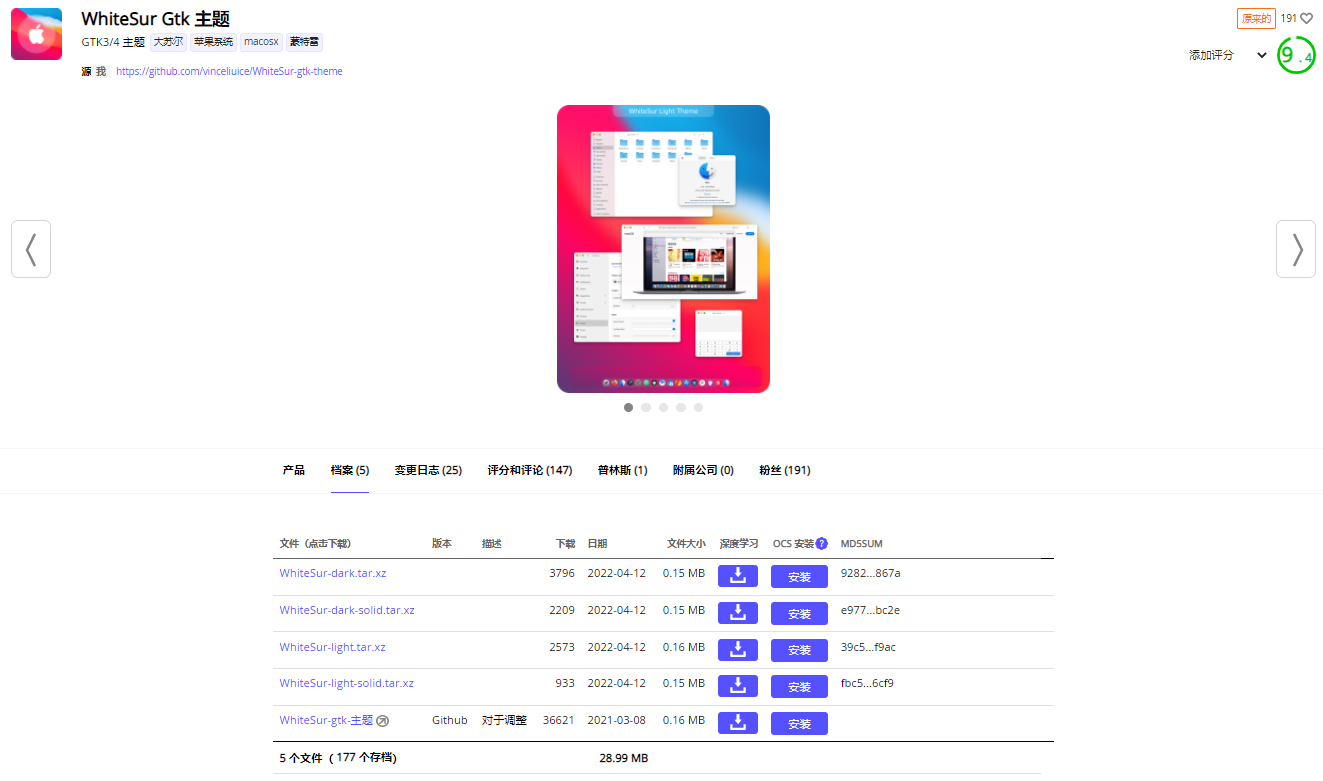Switch to the 变更日志 (25) tab
Image resolution: width=1323 pixels, height=781 pixels.
(x=428, y=470)
